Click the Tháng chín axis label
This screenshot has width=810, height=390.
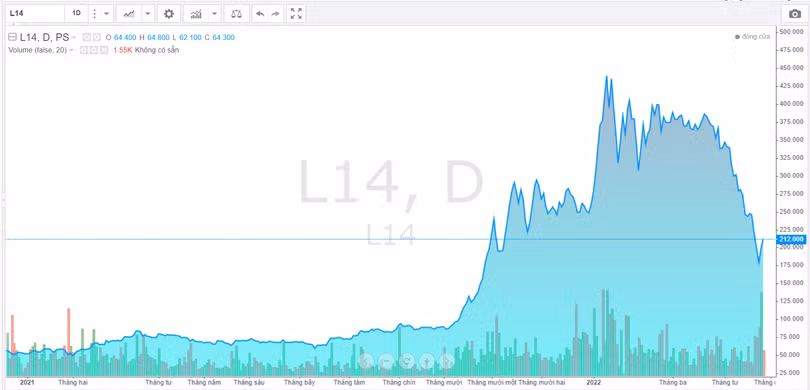[399, 382]
